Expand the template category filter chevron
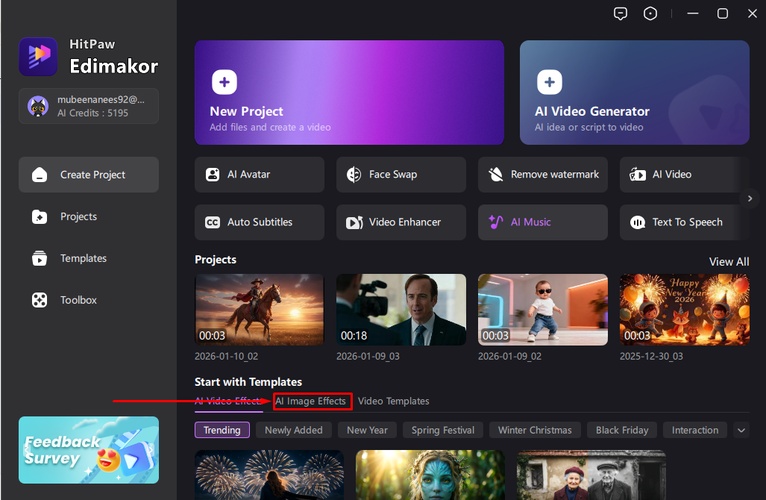766x500 pixels. [x=741, y=430]
